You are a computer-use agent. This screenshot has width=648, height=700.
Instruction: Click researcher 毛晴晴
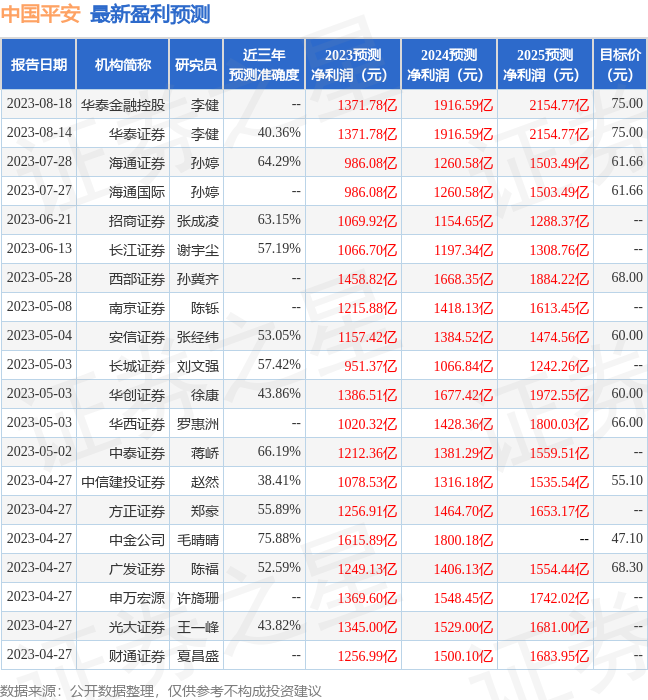click(x=198, y=540)
